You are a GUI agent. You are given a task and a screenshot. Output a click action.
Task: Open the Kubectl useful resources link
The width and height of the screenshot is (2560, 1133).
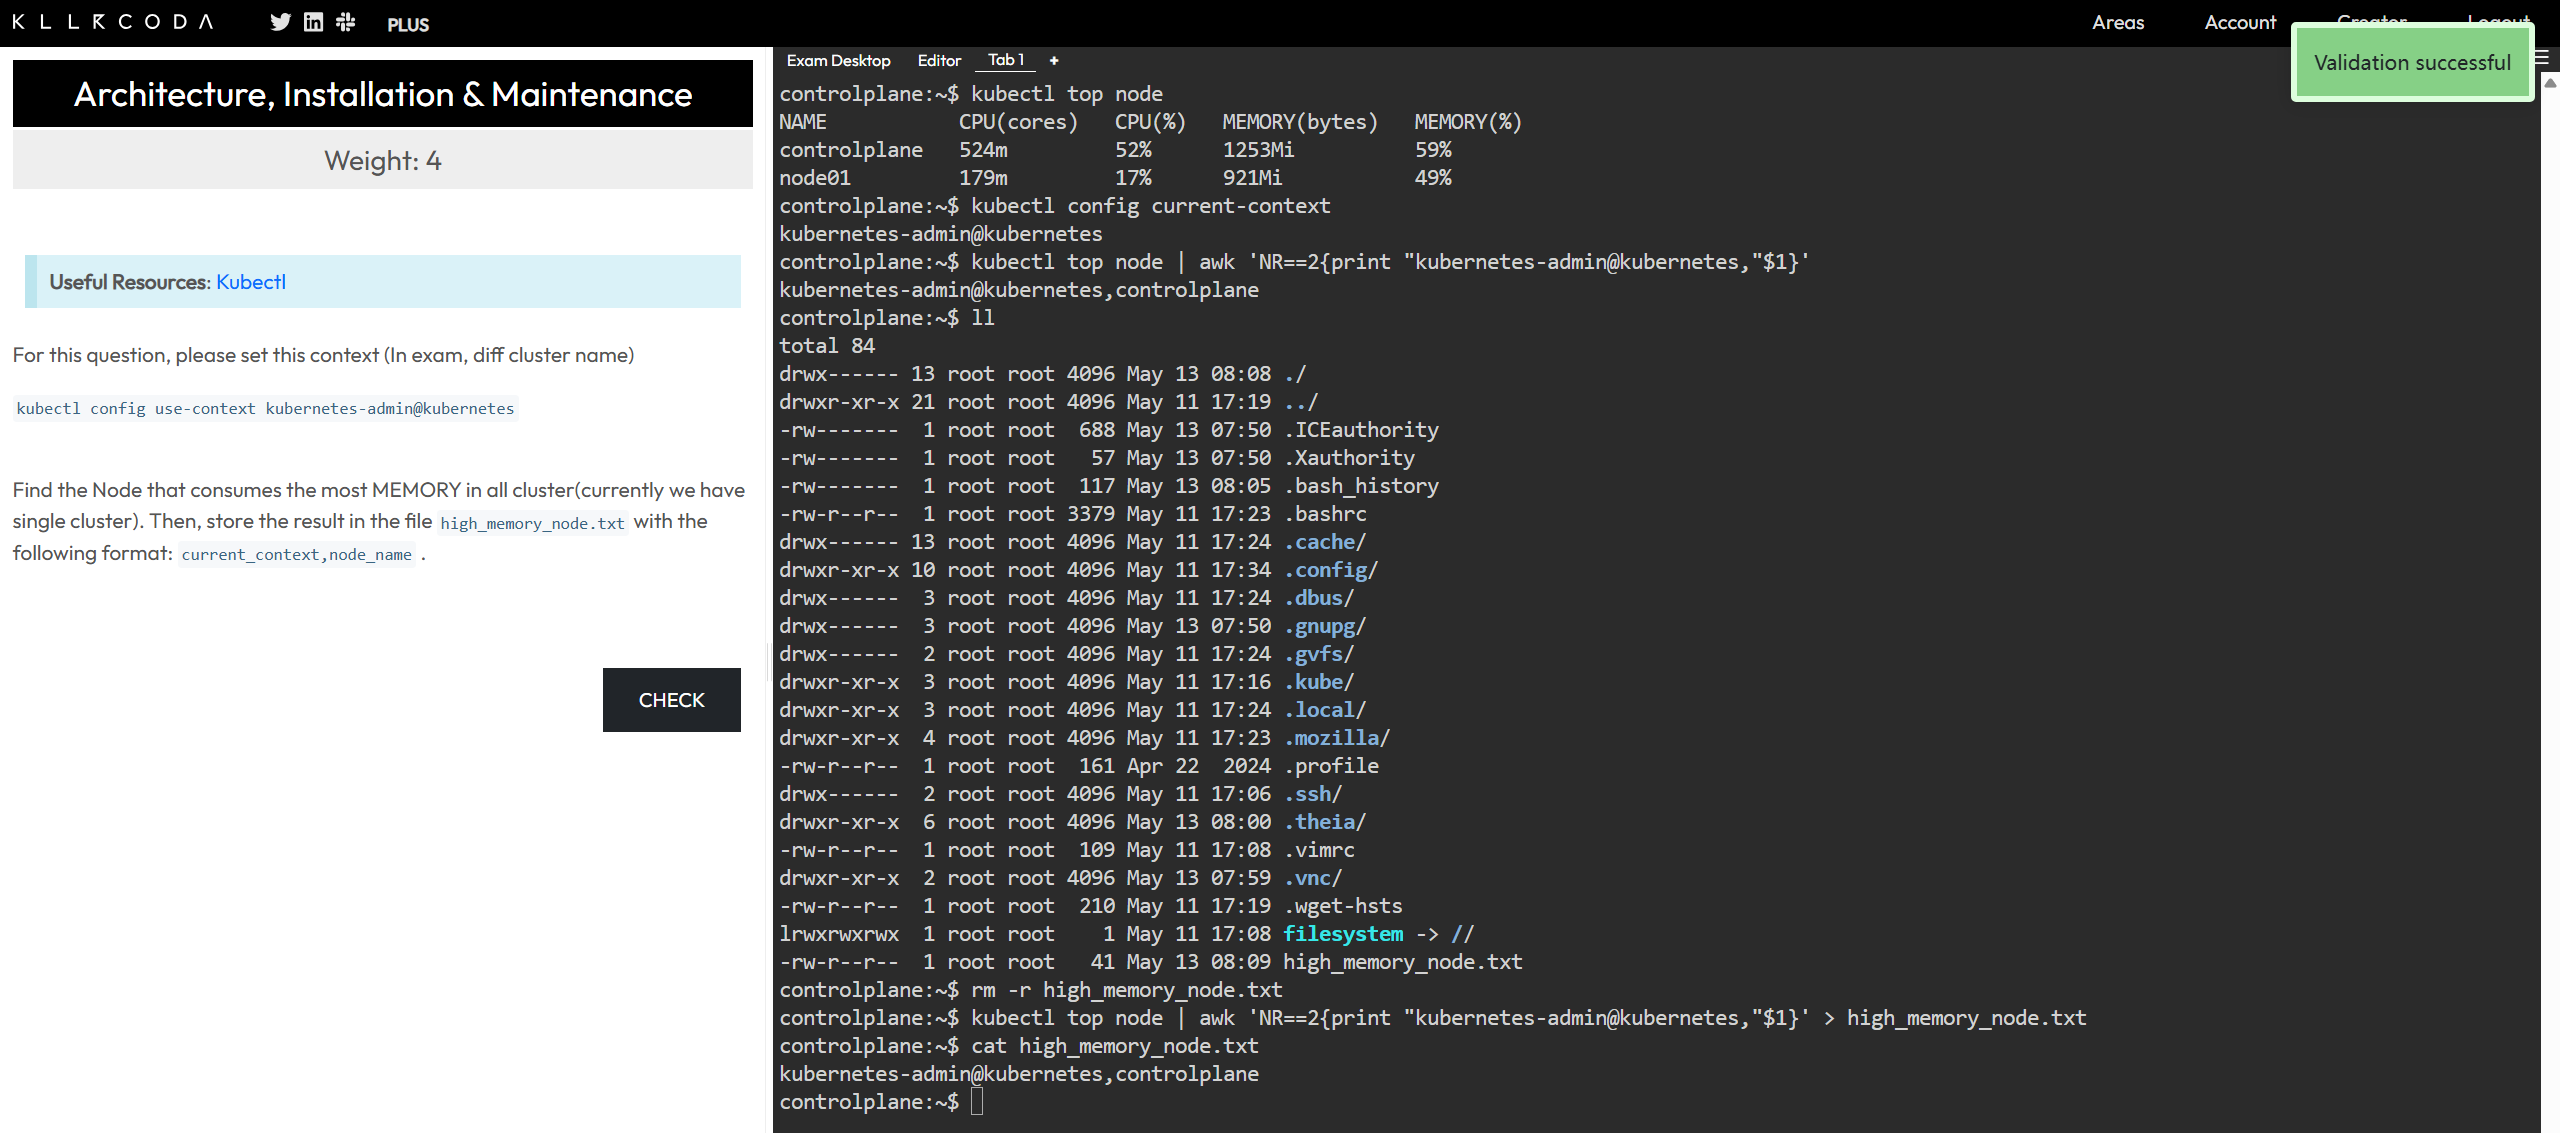tap(250, 282)
